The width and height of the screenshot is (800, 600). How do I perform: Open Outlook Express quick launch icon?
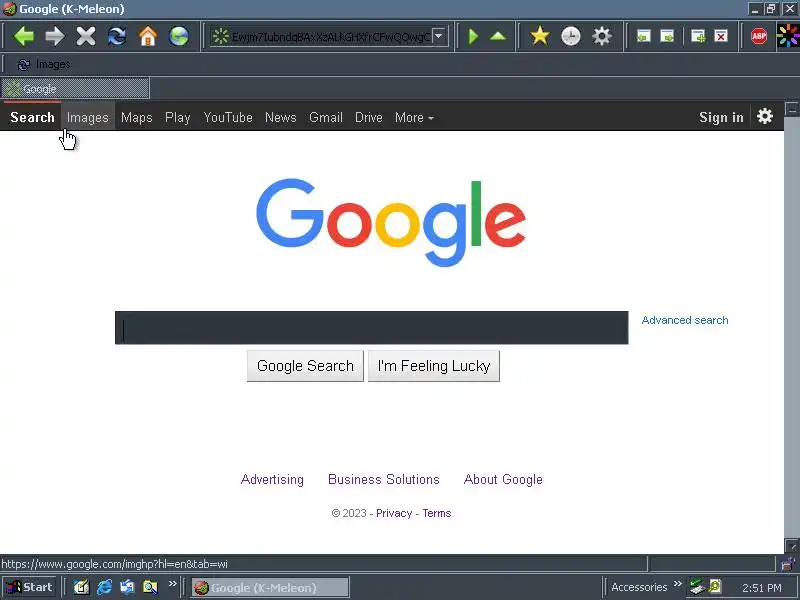pos(127,587)
